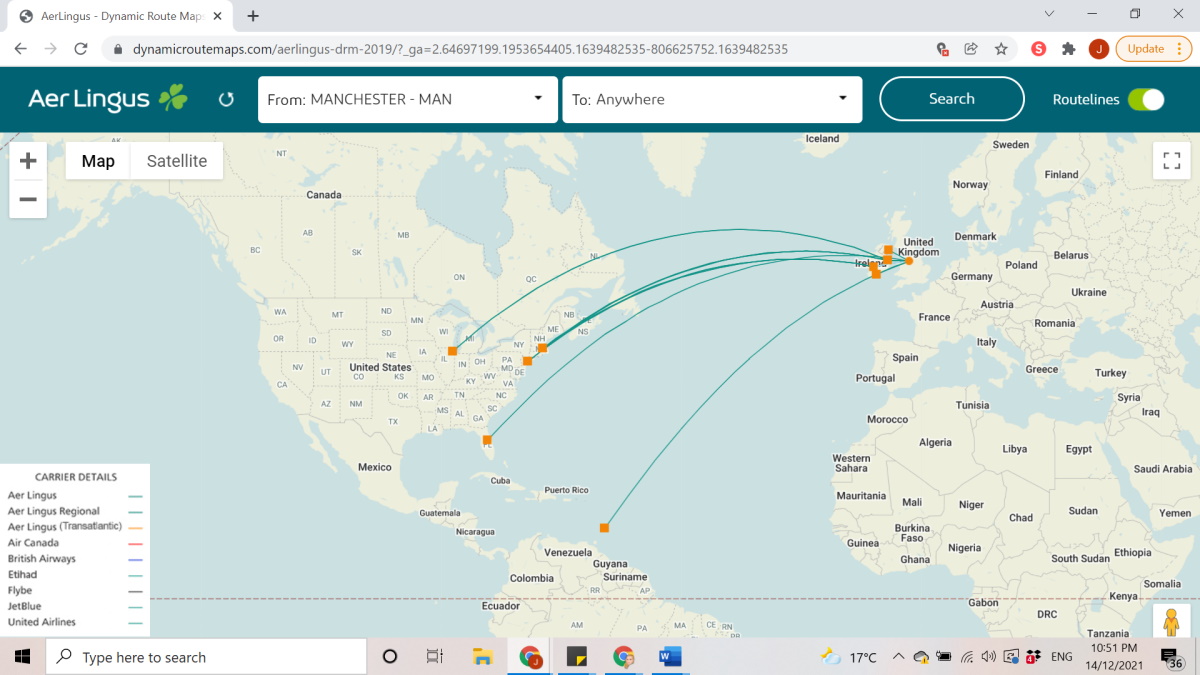Click the Aer Lingus legend color line
Screen dimensions: 1200x675
pos(136,496)
